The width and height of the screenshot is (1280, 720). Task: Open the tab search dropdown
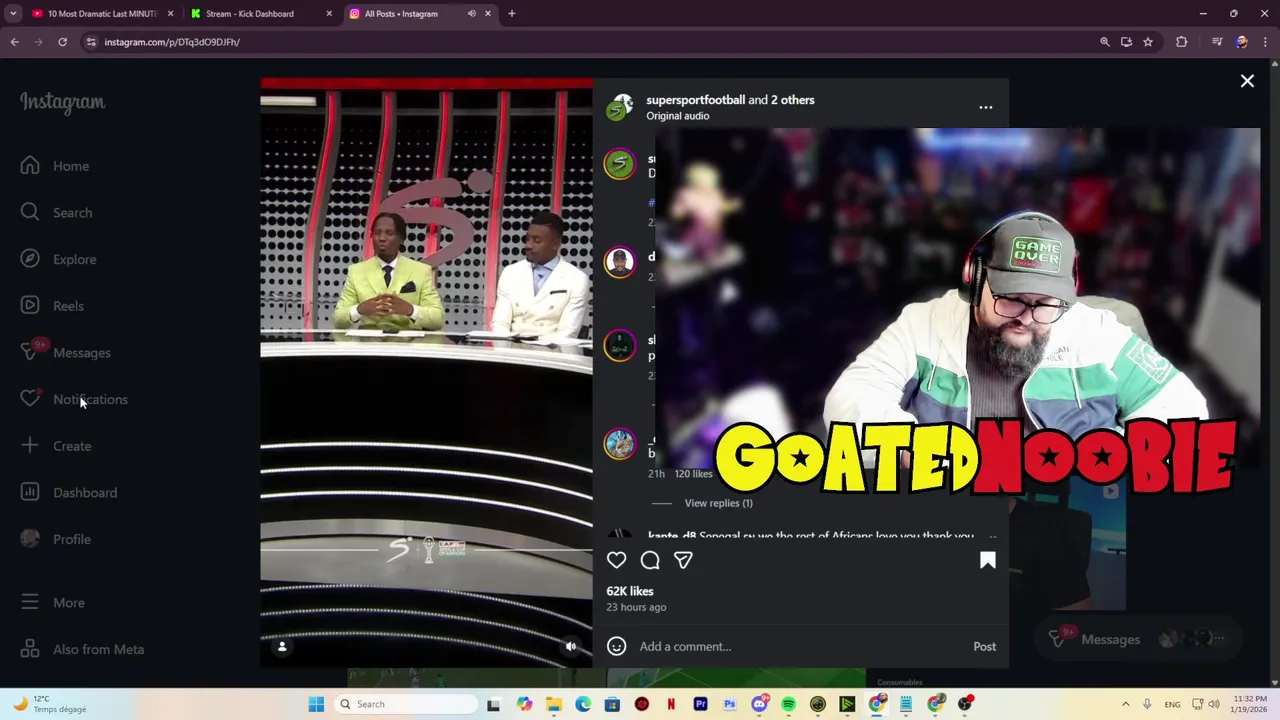[x=13, y=14]
